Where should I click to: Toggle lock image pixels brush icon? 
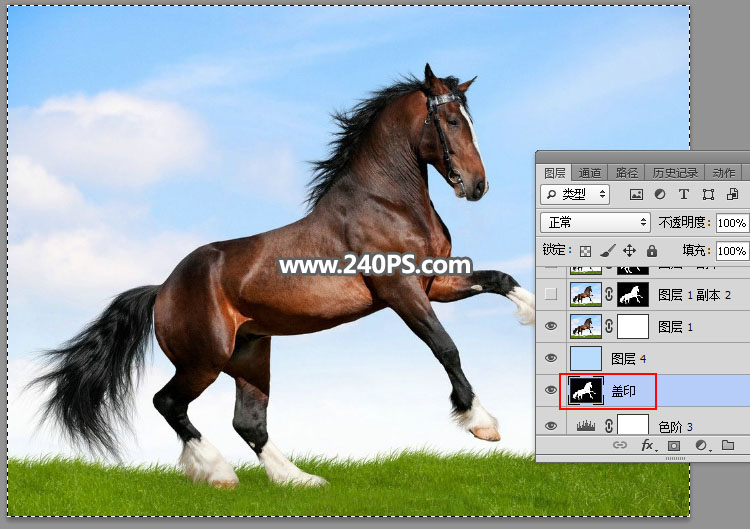[607, 251]
